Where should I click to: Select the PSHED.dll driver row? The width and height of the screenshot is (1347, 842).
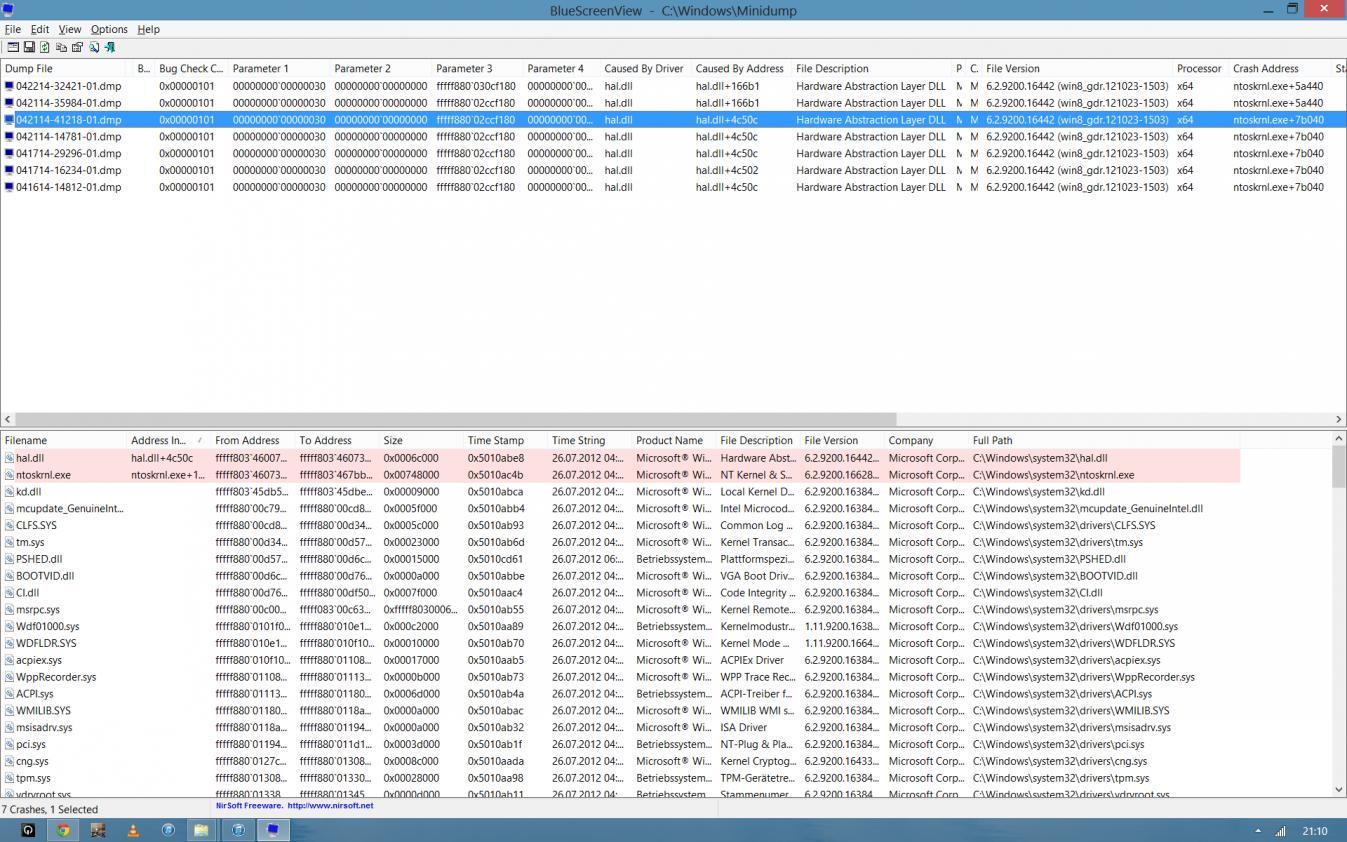click(620, 560)
